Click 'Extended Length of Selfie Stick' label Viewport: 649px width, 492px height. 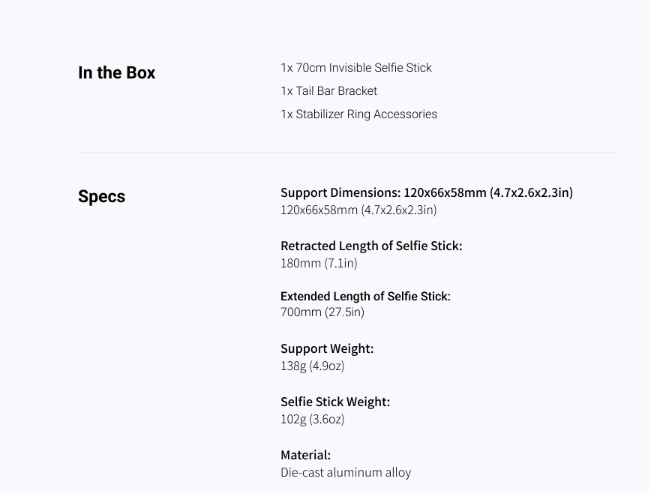tap(365, 296)
